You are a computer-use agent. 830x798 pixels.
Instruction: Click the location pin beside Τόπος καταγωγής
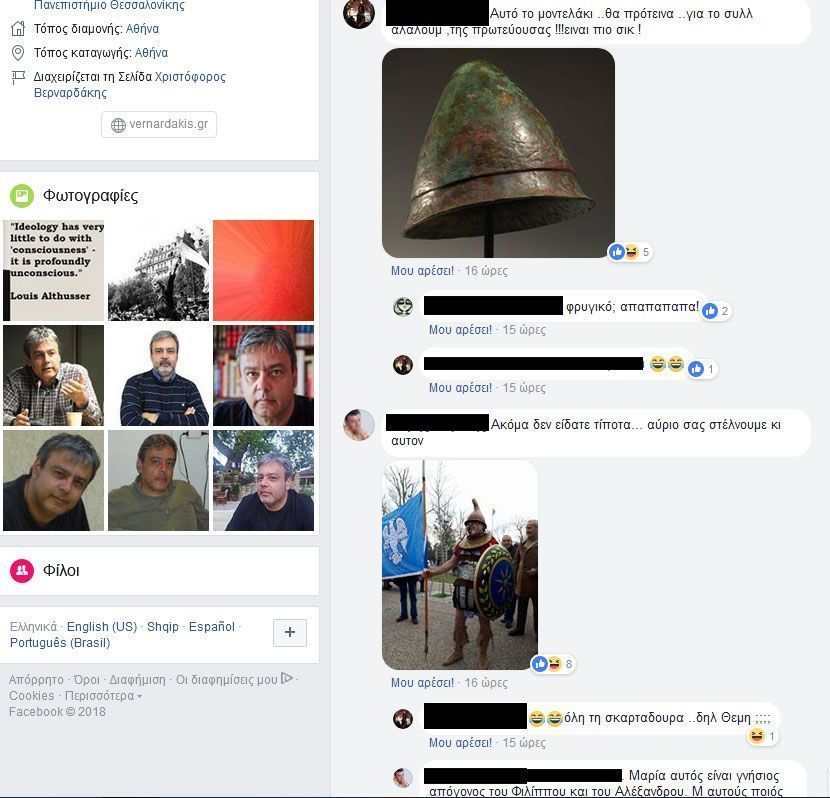pyautogui.click(x=18, y=53)
